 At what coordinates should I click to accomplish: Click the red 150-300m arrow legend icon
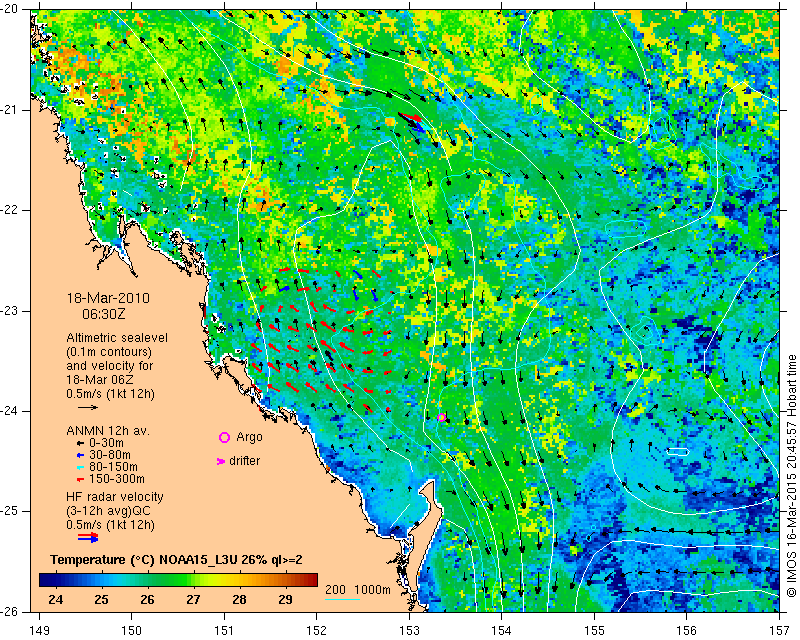pos(80,479)
